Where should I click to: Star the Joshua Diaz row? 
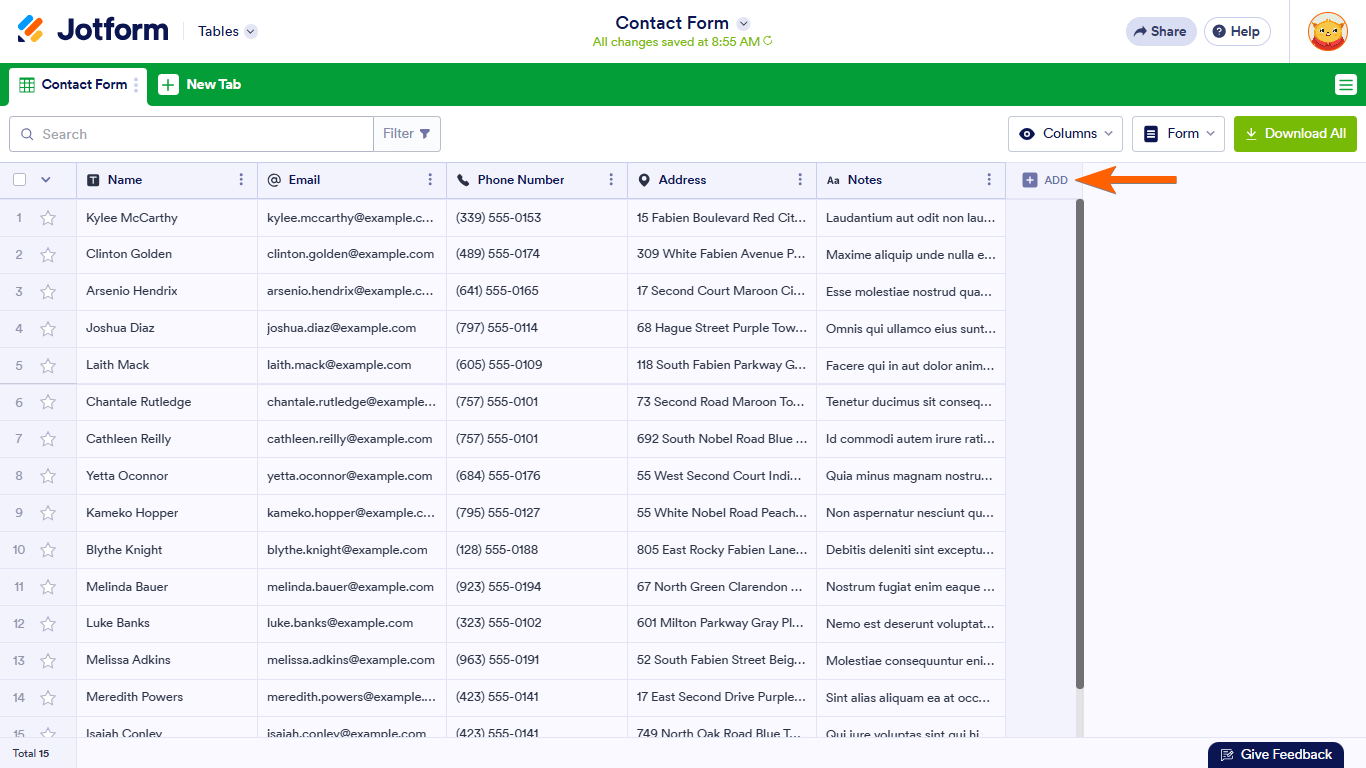pyautogui.click(x=48, y=328)
